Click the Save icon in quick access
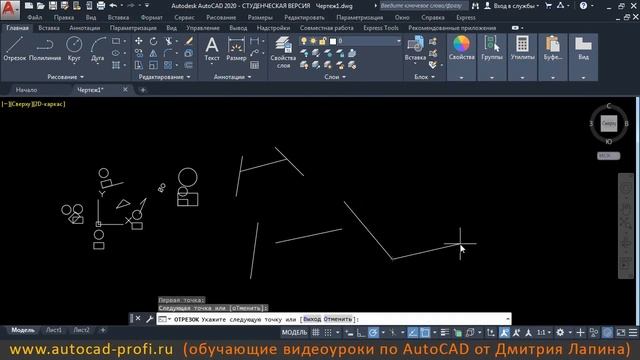 [x=53, y=6]
